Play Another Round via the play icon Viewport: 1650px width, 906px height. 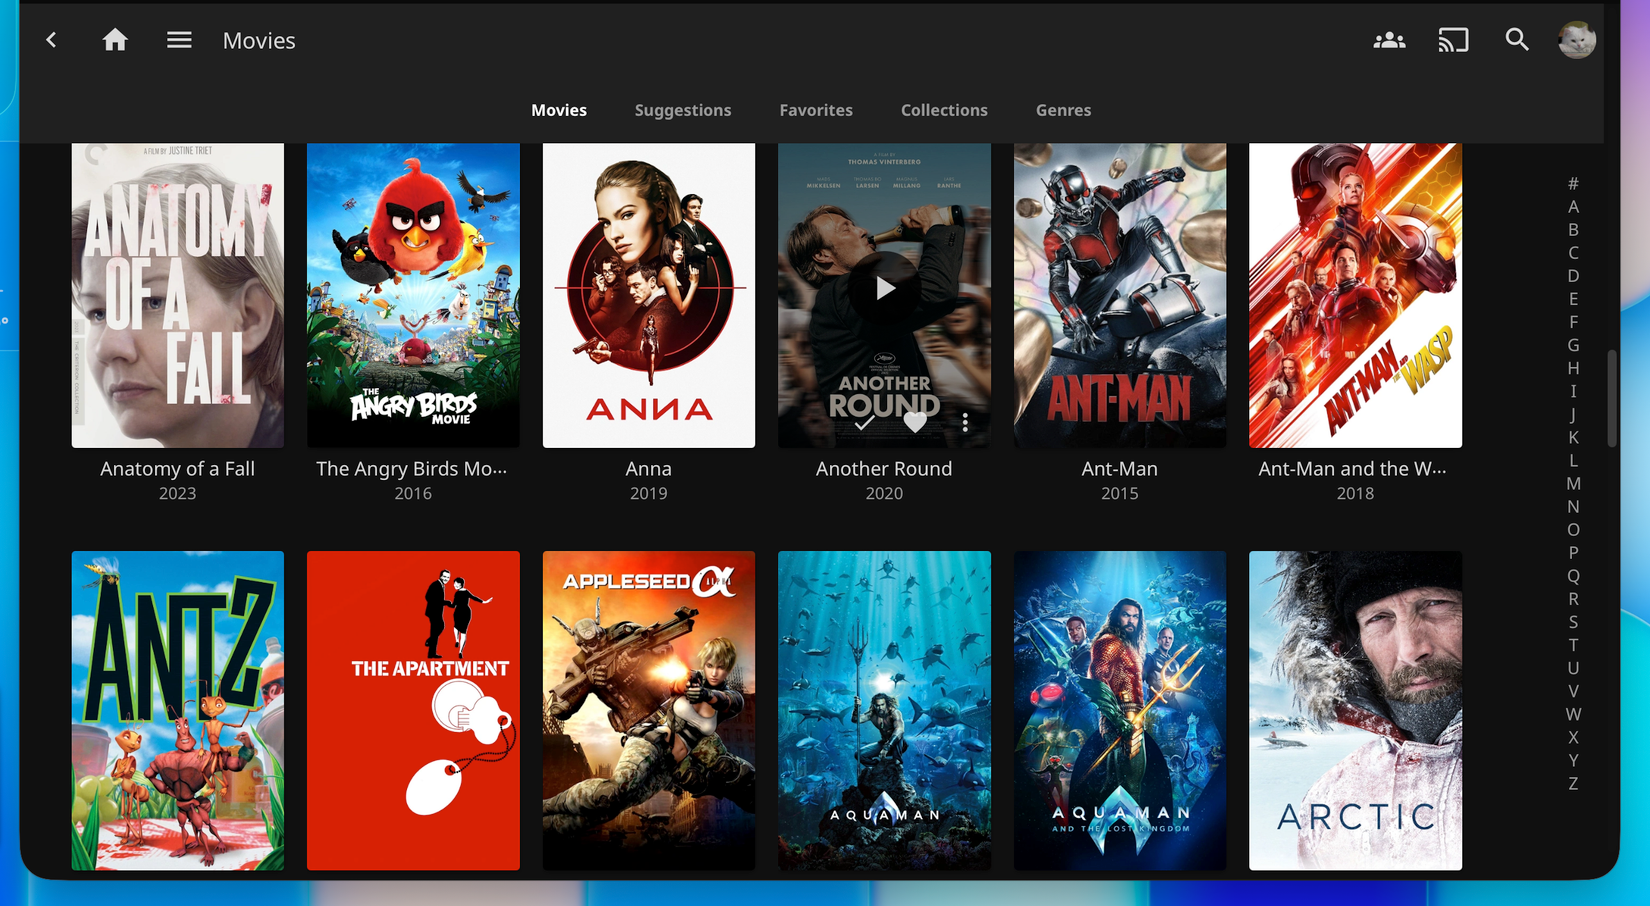click(x=884, y=289)
